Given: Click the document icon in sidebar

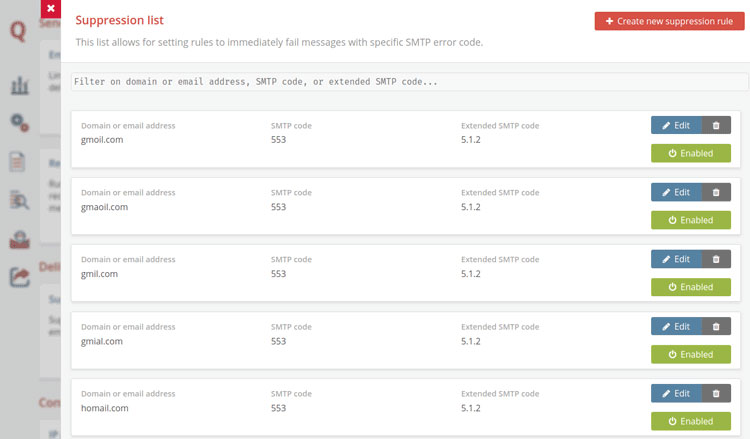Looking at the screenshot, I should pos(19,162).
